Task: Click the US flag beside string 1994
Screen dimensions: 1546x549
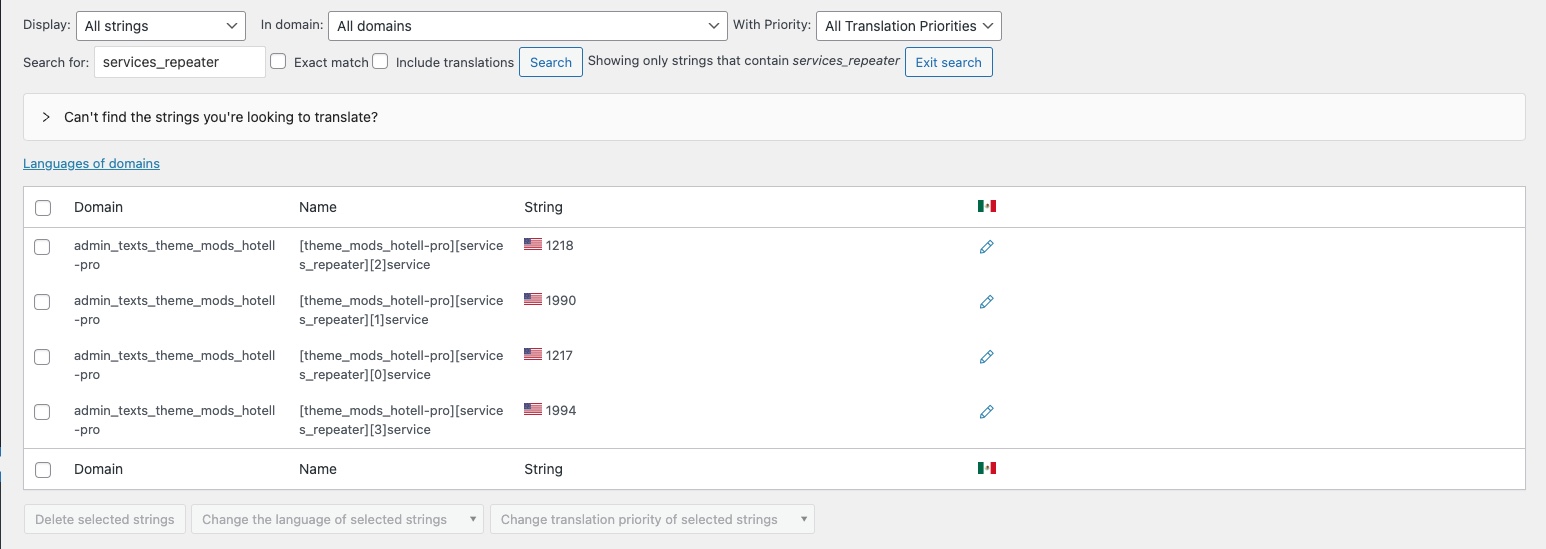Action: pos(533,409)
